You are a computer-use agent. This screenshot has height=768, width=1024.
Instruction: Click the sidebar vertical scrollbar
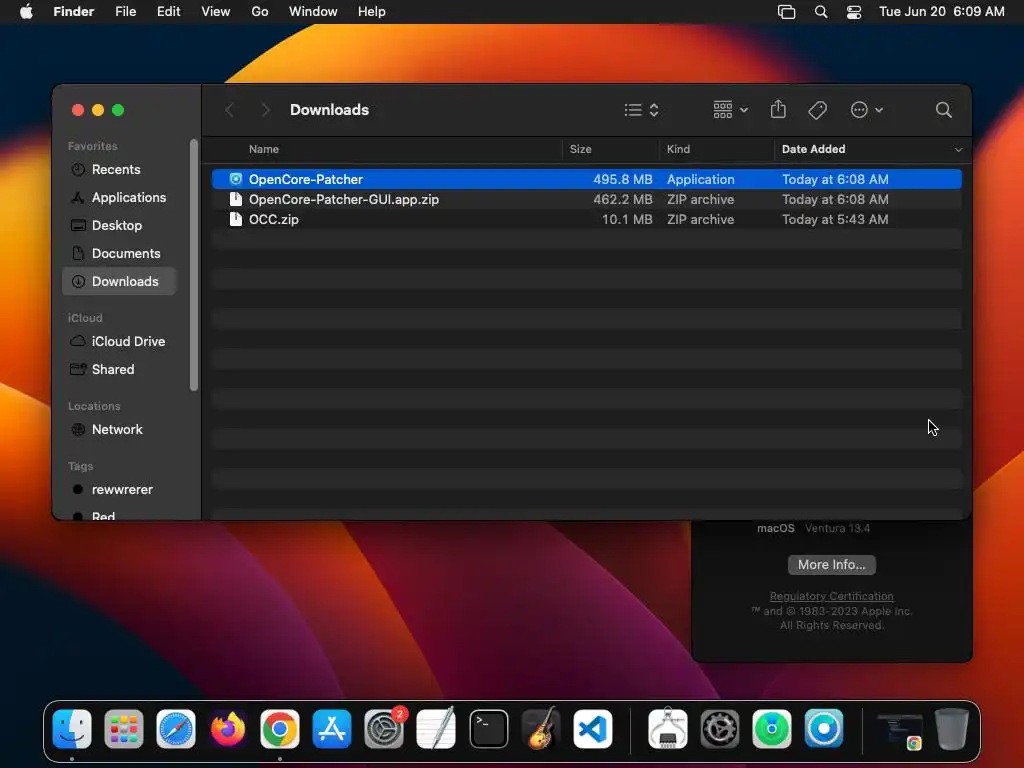193,265
